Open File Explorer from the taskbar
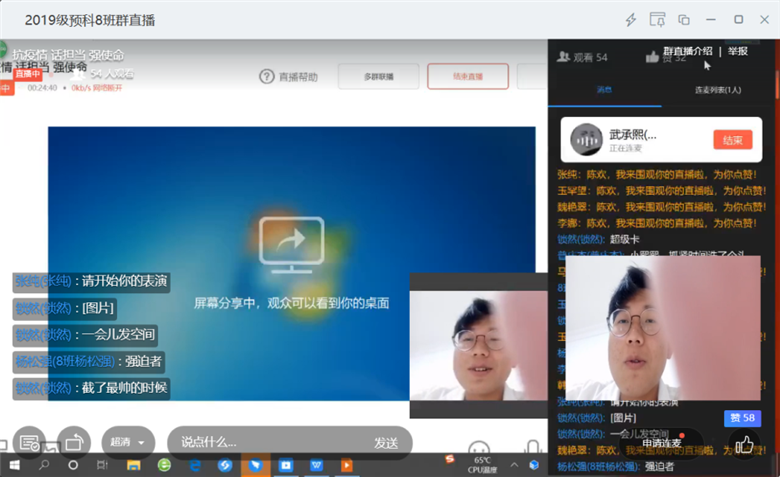Screen dimensions: 780x477 pyautogui.click(x=133, y=465)
